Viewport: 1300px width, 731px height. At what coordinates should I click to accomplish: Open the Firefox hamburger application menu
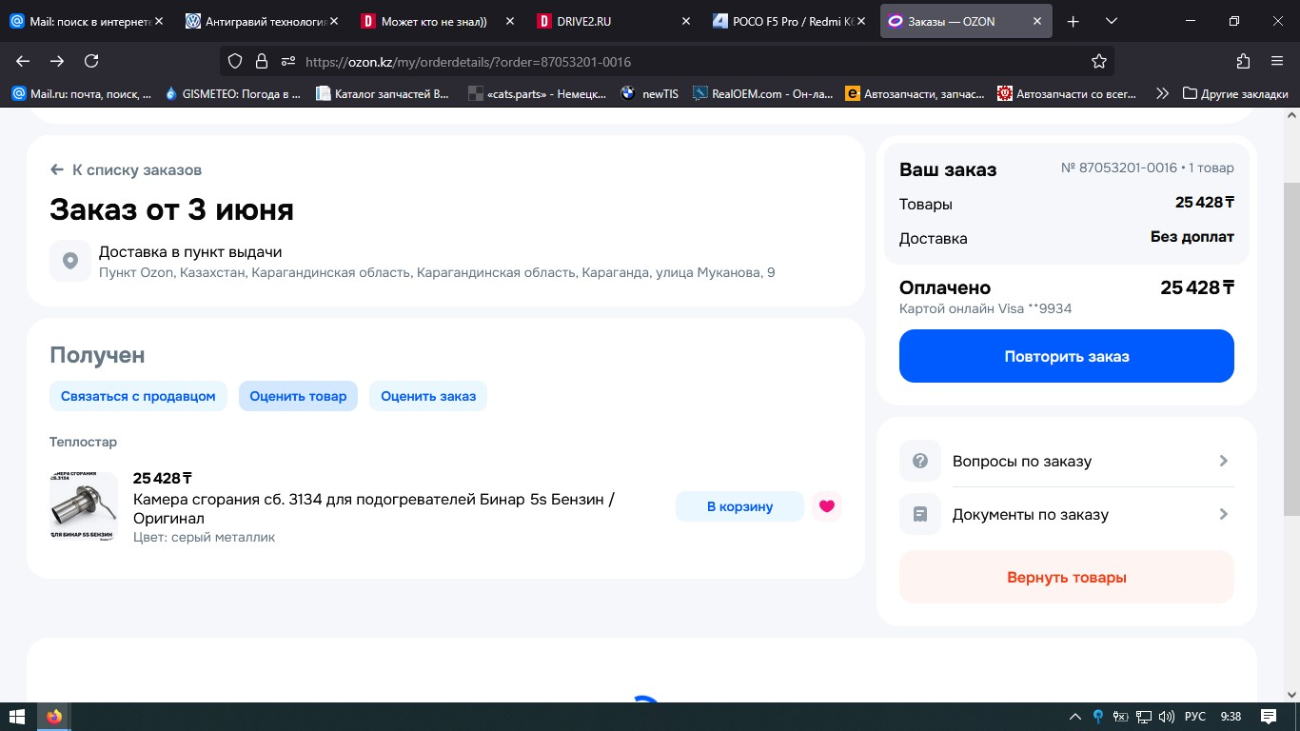tap(1277, 61)
